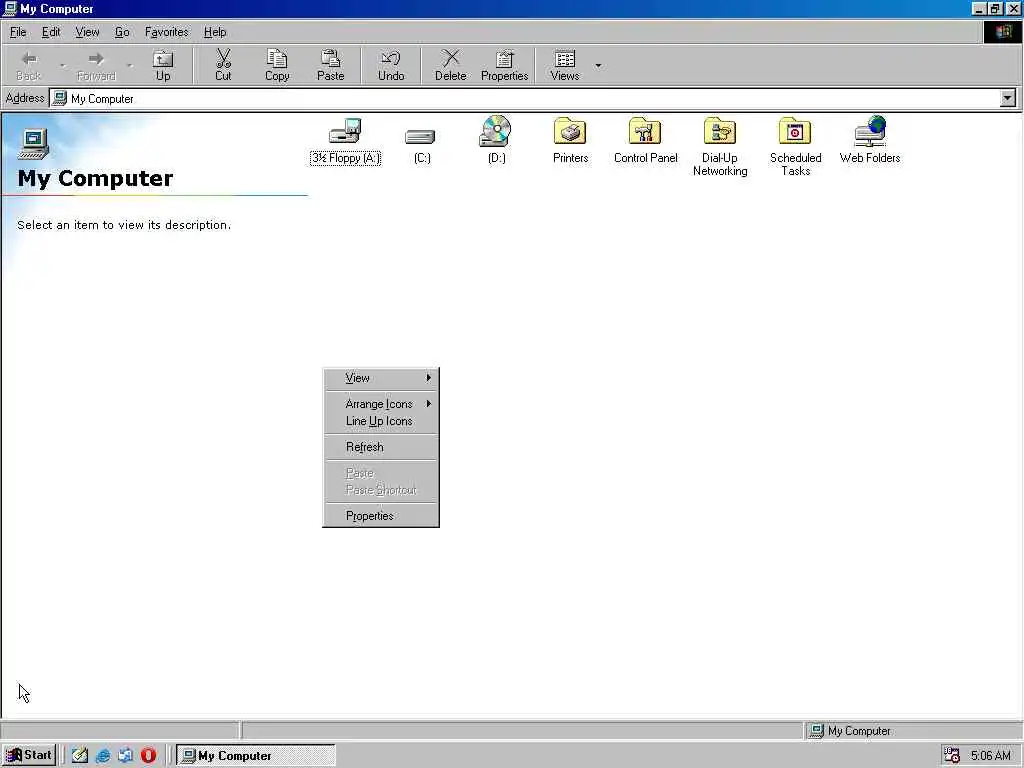
Task: Expand Arrange Icons submenu in context menu
Action: coord(381,404)
